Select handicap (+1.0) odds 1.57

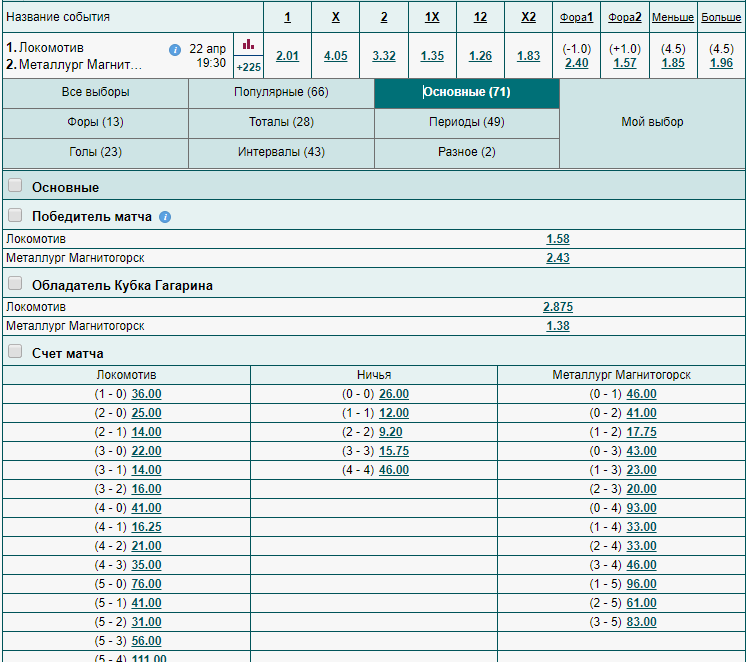click(625, 63)
